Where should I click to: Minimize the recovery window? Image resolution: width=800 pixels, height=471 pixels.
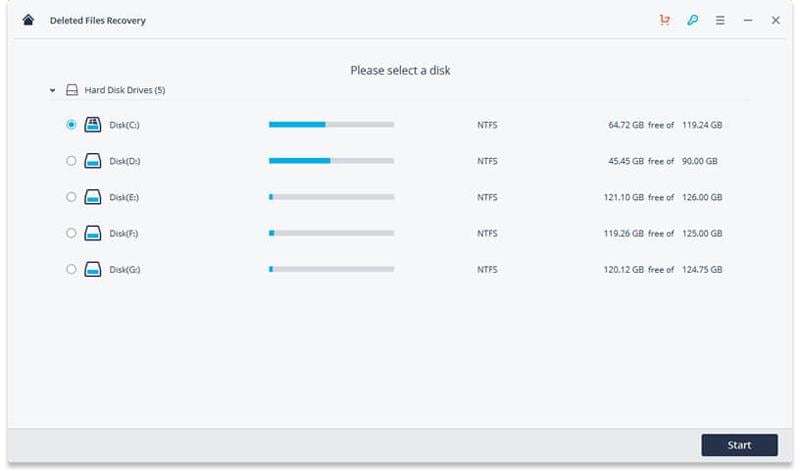[x=748, y=20]
